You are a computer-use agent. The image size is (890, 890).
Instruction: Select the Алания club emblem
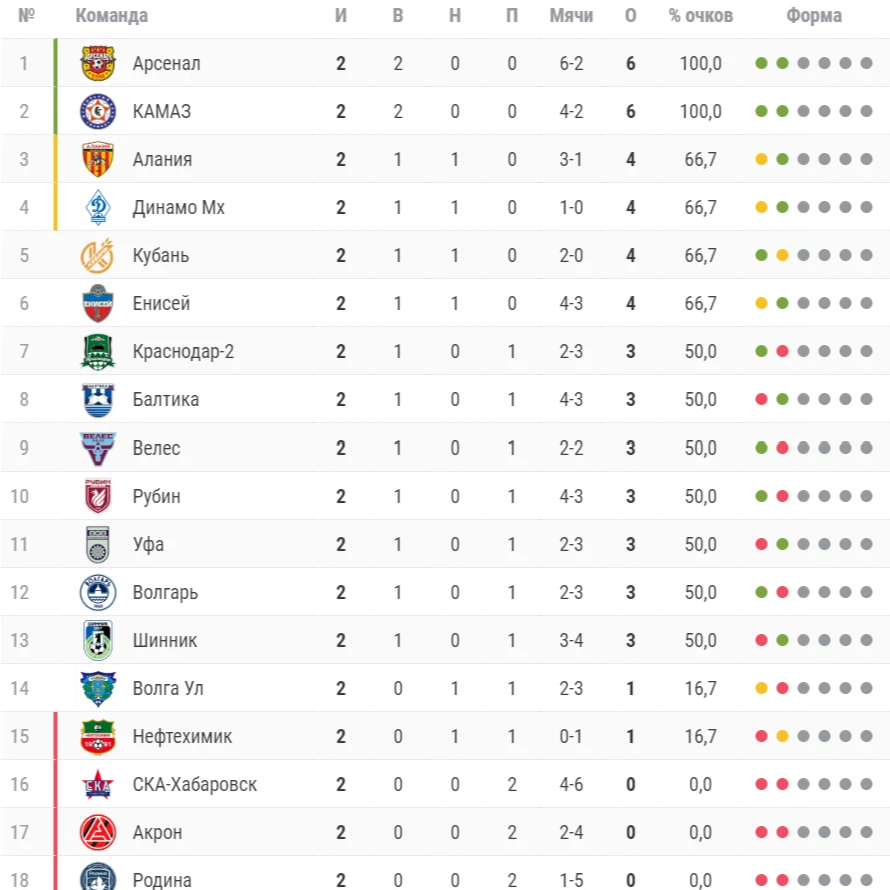click(x=98, y=159)
